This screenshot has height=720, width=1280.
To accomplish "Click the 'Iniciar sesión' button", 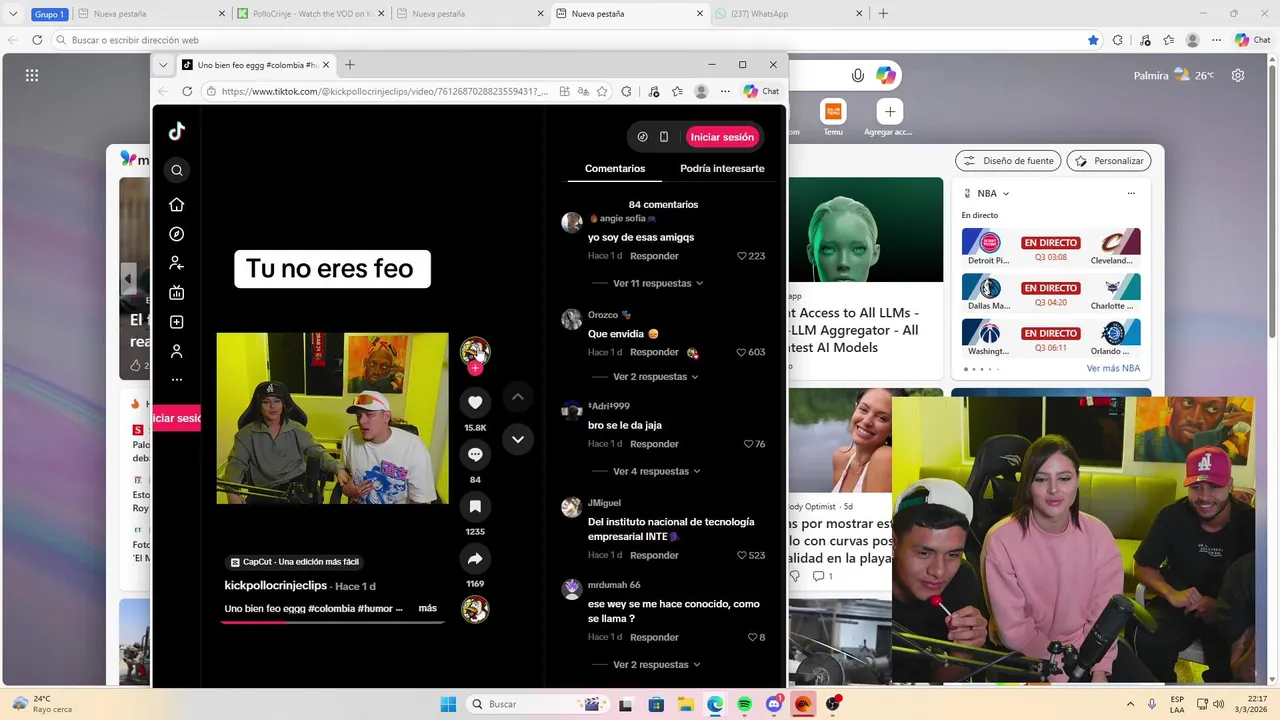I will [722, 137].
